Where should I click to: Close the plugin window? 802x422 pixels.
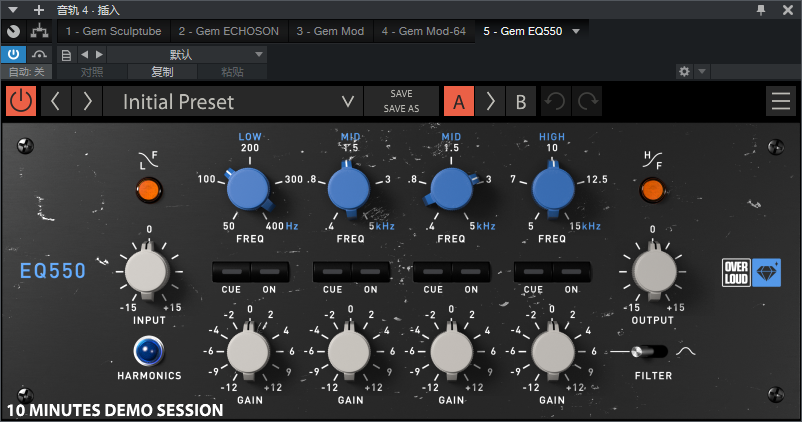788,9
